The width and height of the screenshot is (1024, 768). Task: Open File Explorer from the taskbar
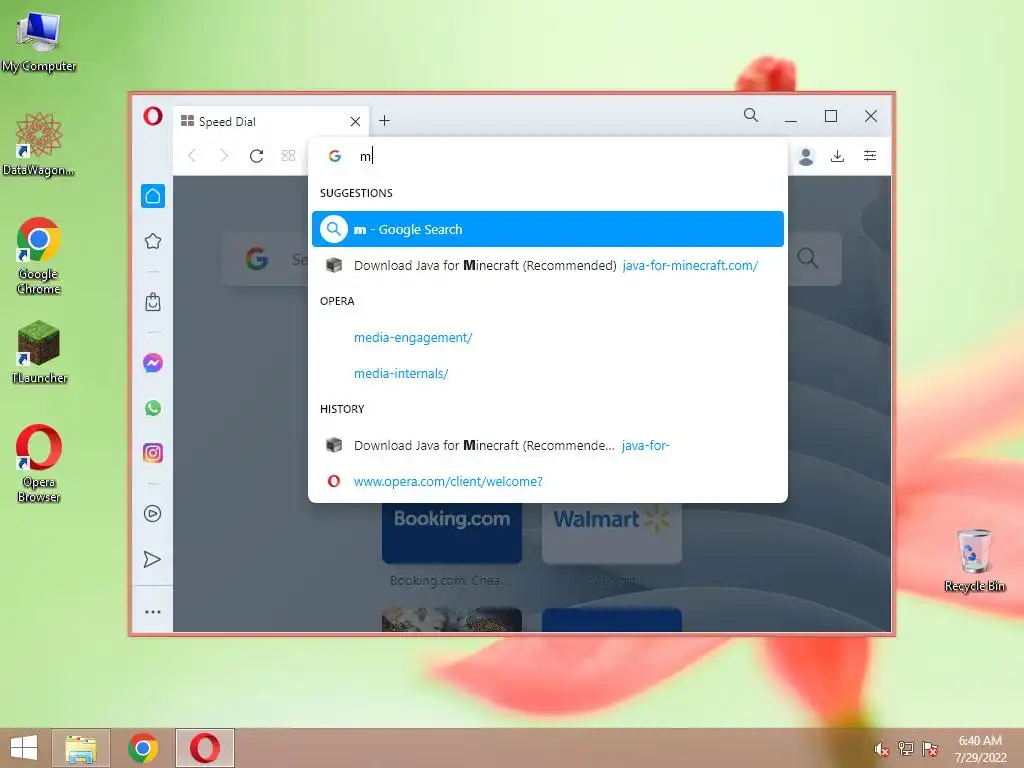point(81,748)
